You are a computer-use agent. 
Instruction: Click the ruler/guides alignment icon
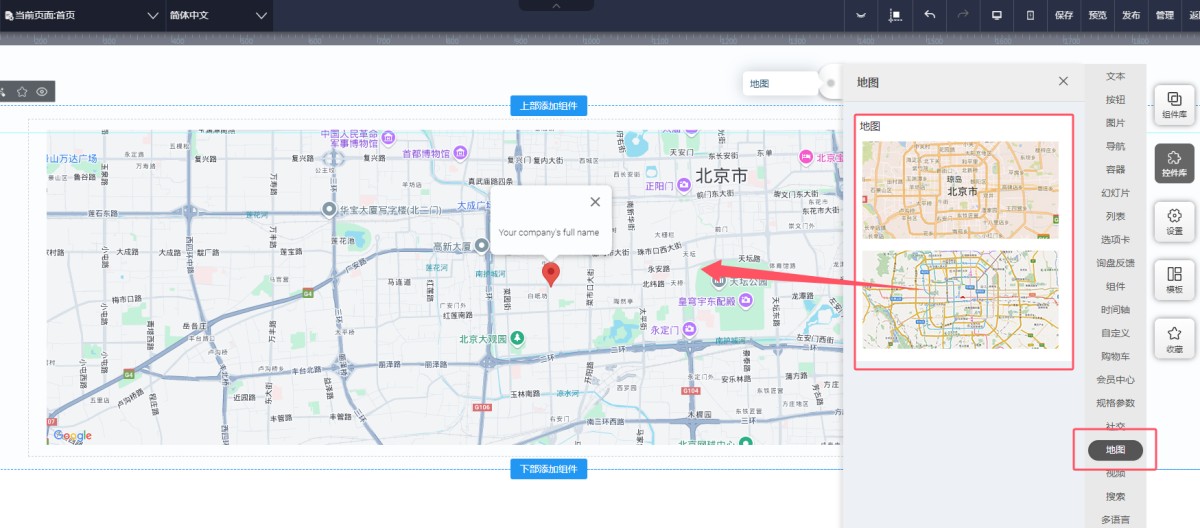[895, 15]
